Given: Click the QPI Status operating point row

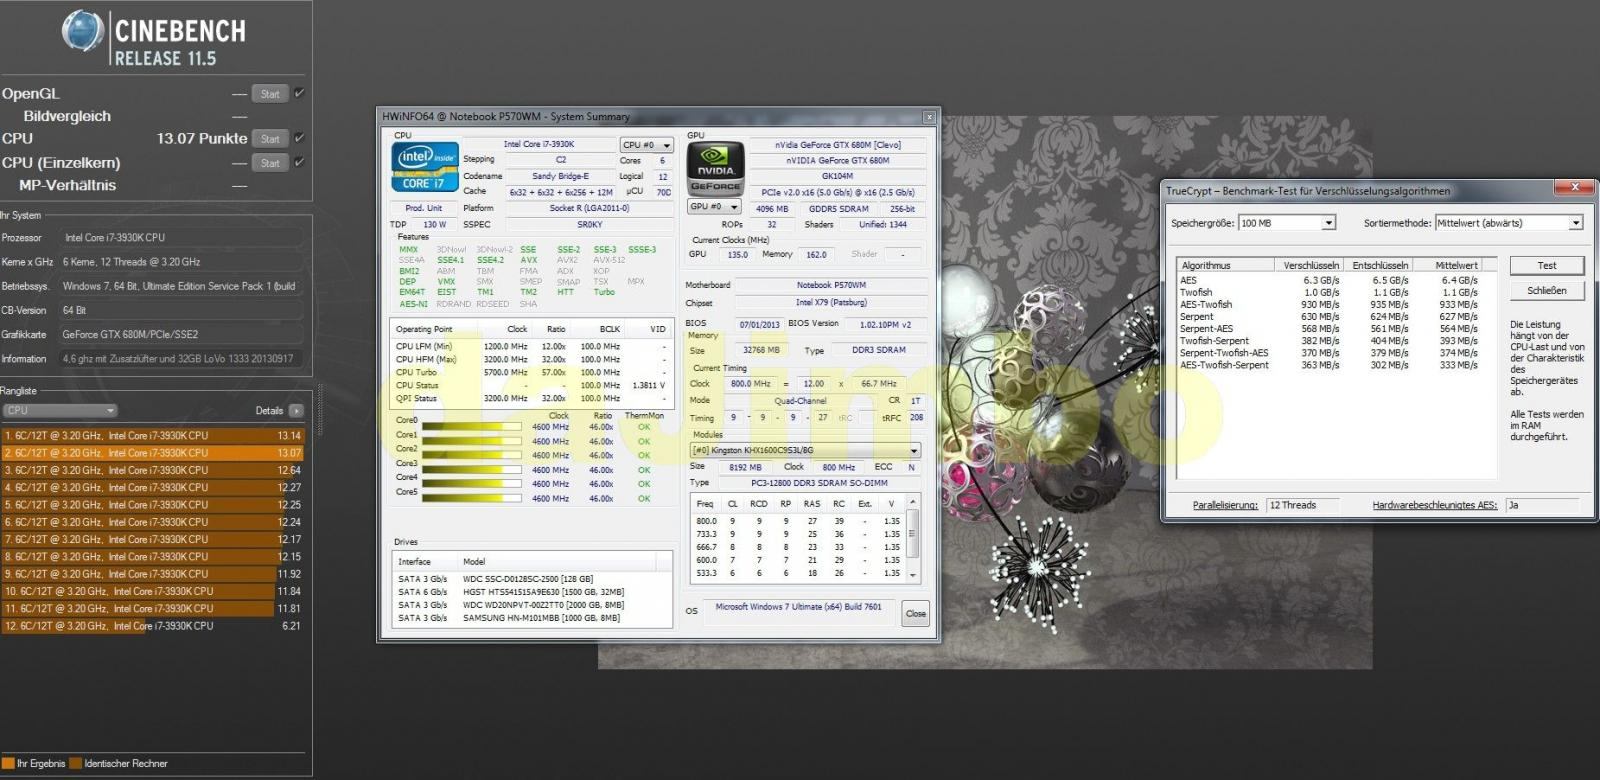Looking at the screenshot, I should coord(531,398).
